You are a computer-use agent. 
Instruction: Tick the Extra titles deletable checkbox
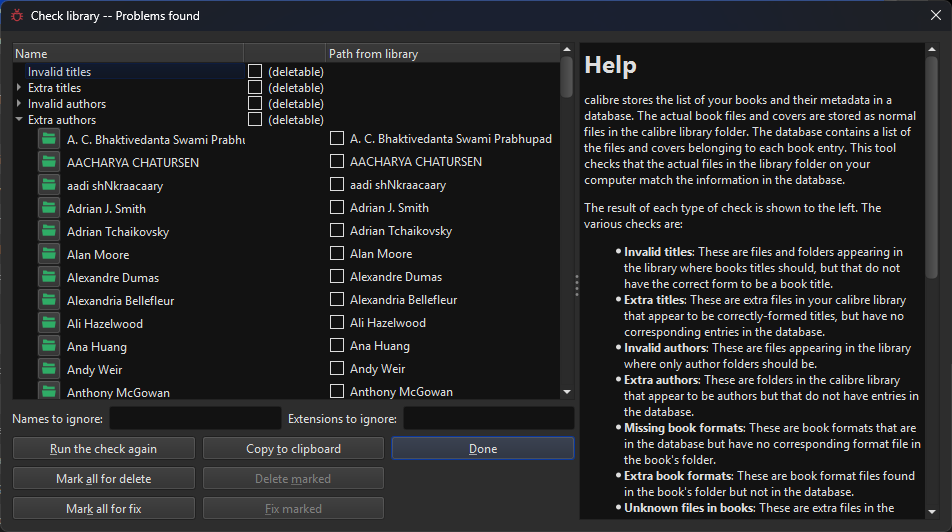[x=255, y=87]
